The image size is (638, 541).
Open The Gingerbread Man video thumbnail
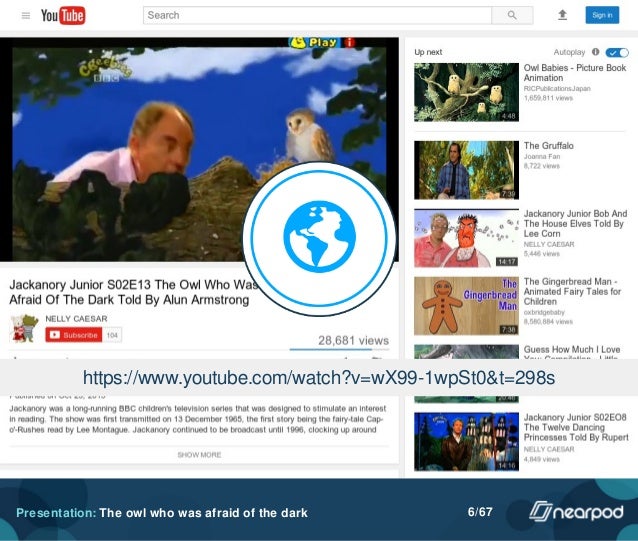(466, 306)
